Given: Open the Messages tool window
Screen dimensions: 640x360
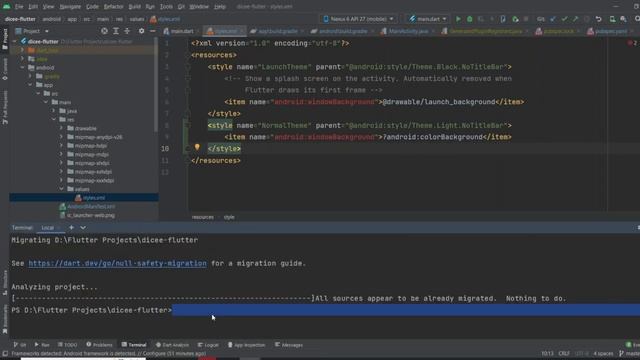Looking at the screenshot, I should coord(289,345).
